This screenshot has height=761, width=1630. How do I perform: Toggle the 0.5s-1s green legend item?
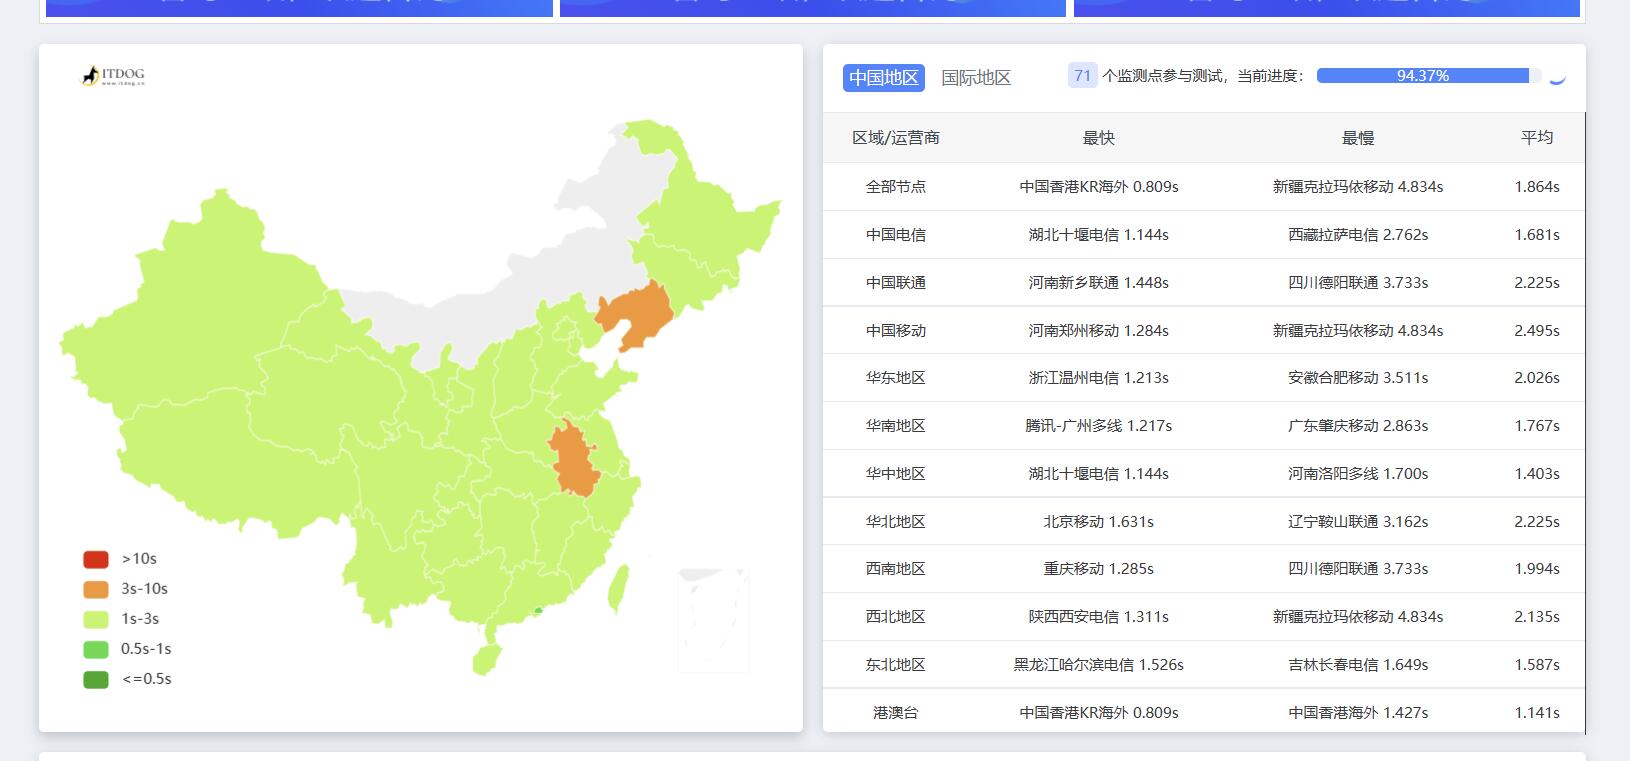tap(127, 649)
